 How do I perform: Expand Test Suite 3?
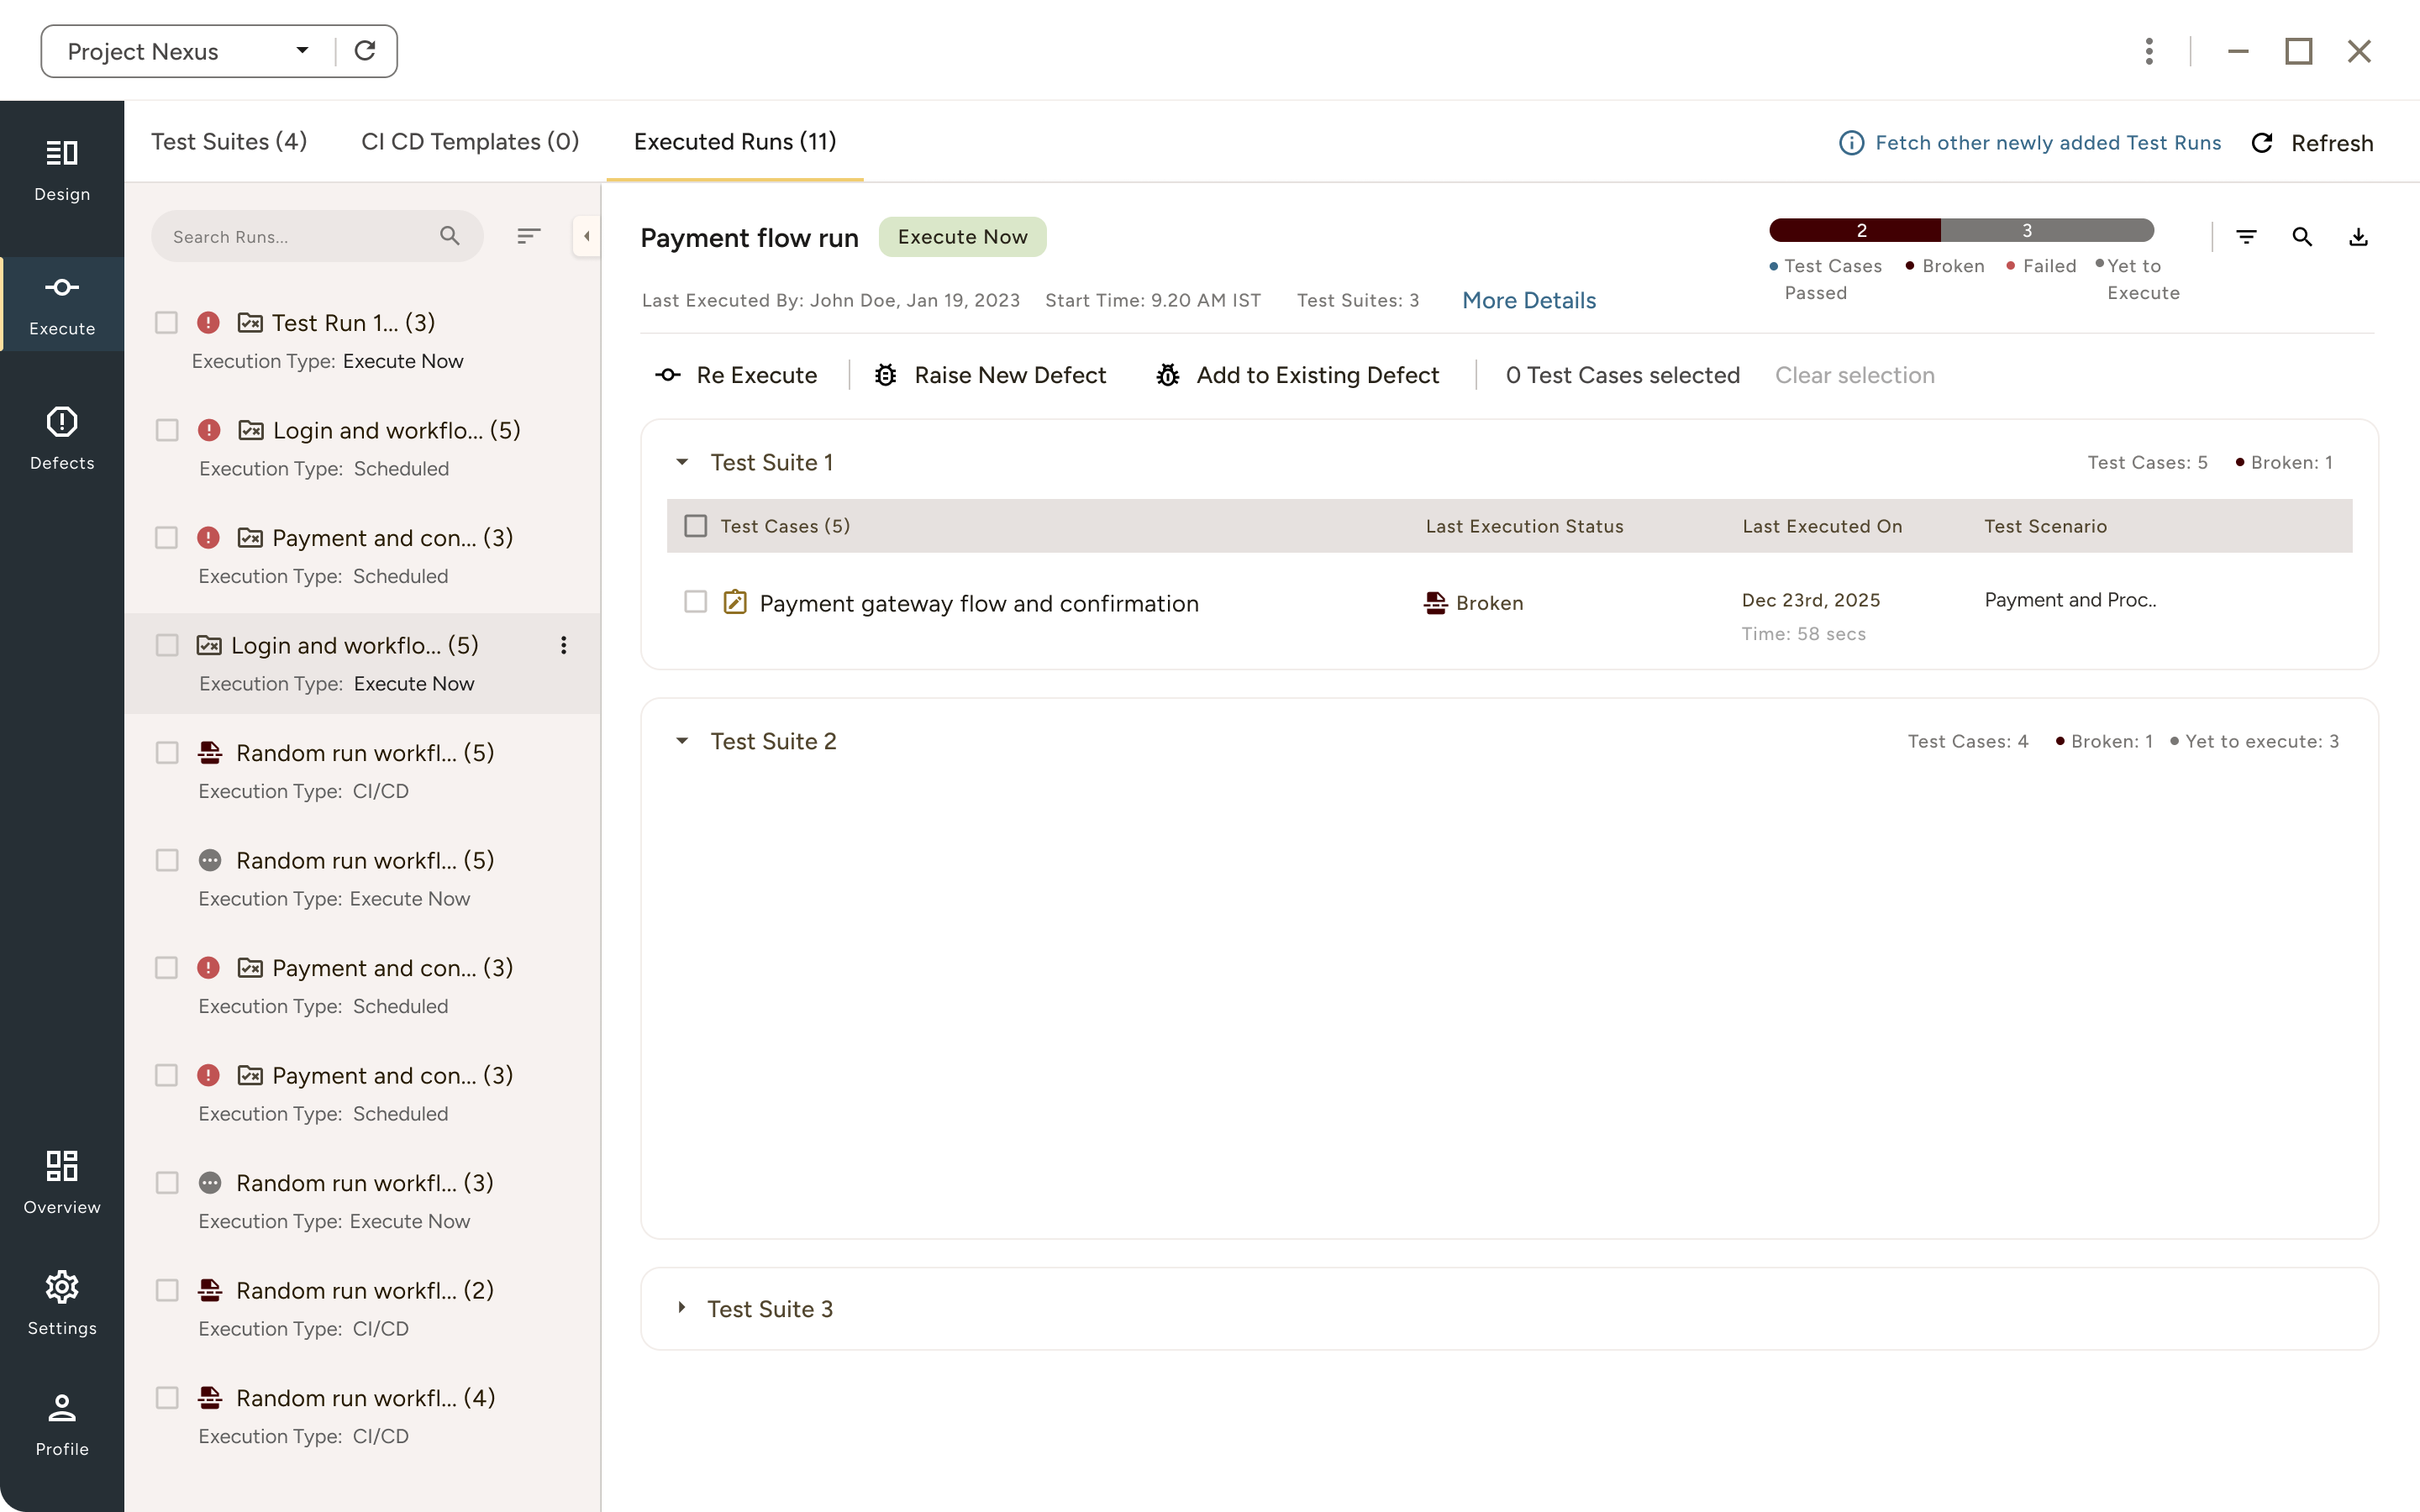click(684, 1308)
